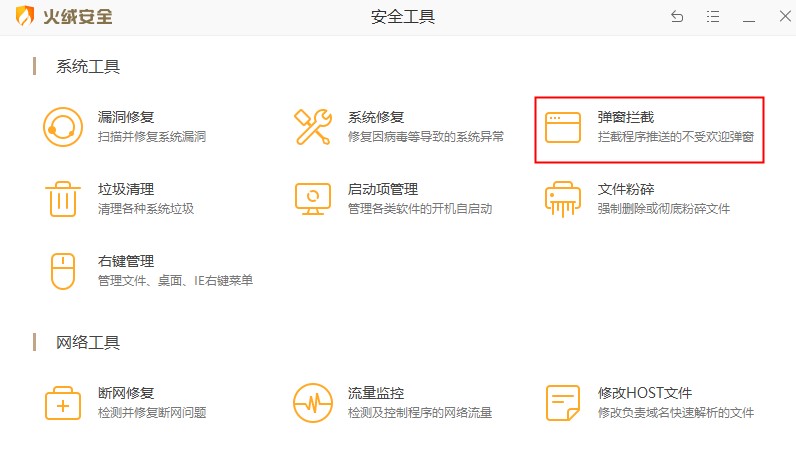
Task: Click description 修改负责域名快速解析的文件
Action: coord(675,412)
